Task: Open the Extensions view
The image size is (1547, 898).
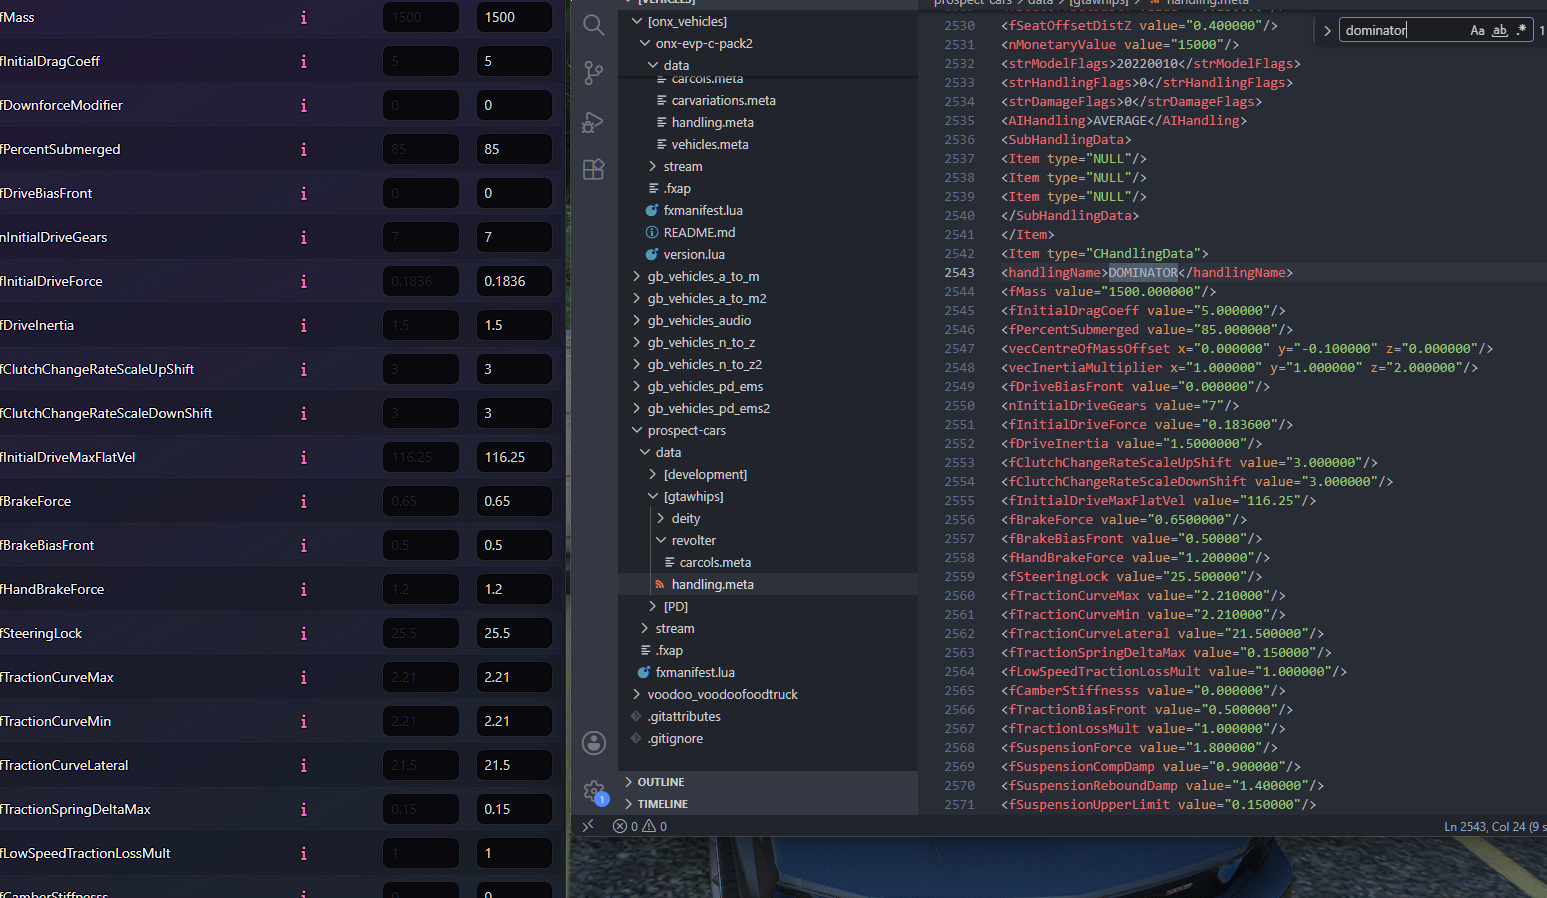Action: 594,169
